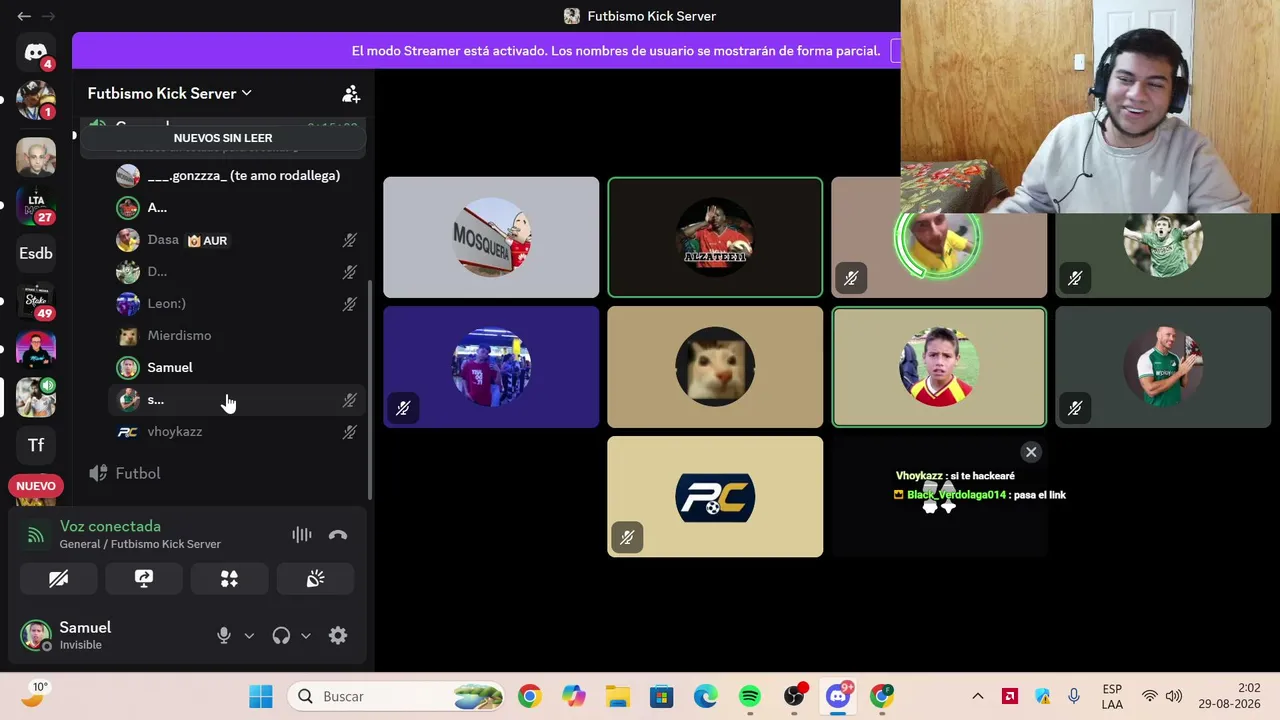Open the soundboard
The image size is (1280, 720).
coord(315,579)
